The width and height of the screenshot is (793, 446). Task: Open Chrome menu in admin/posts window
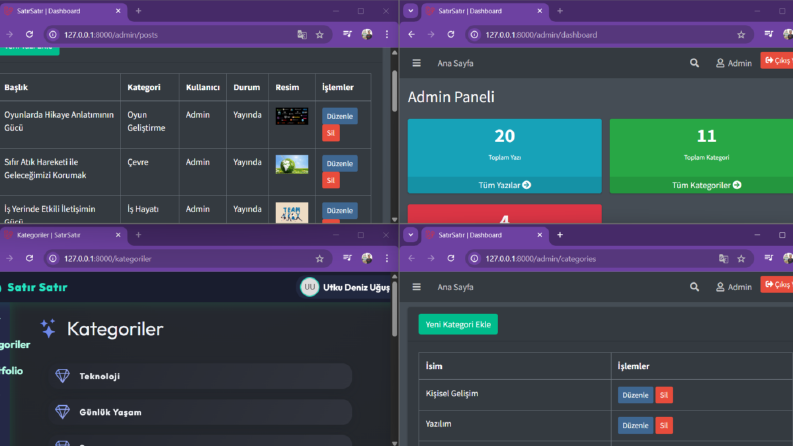tap(387, 34)
